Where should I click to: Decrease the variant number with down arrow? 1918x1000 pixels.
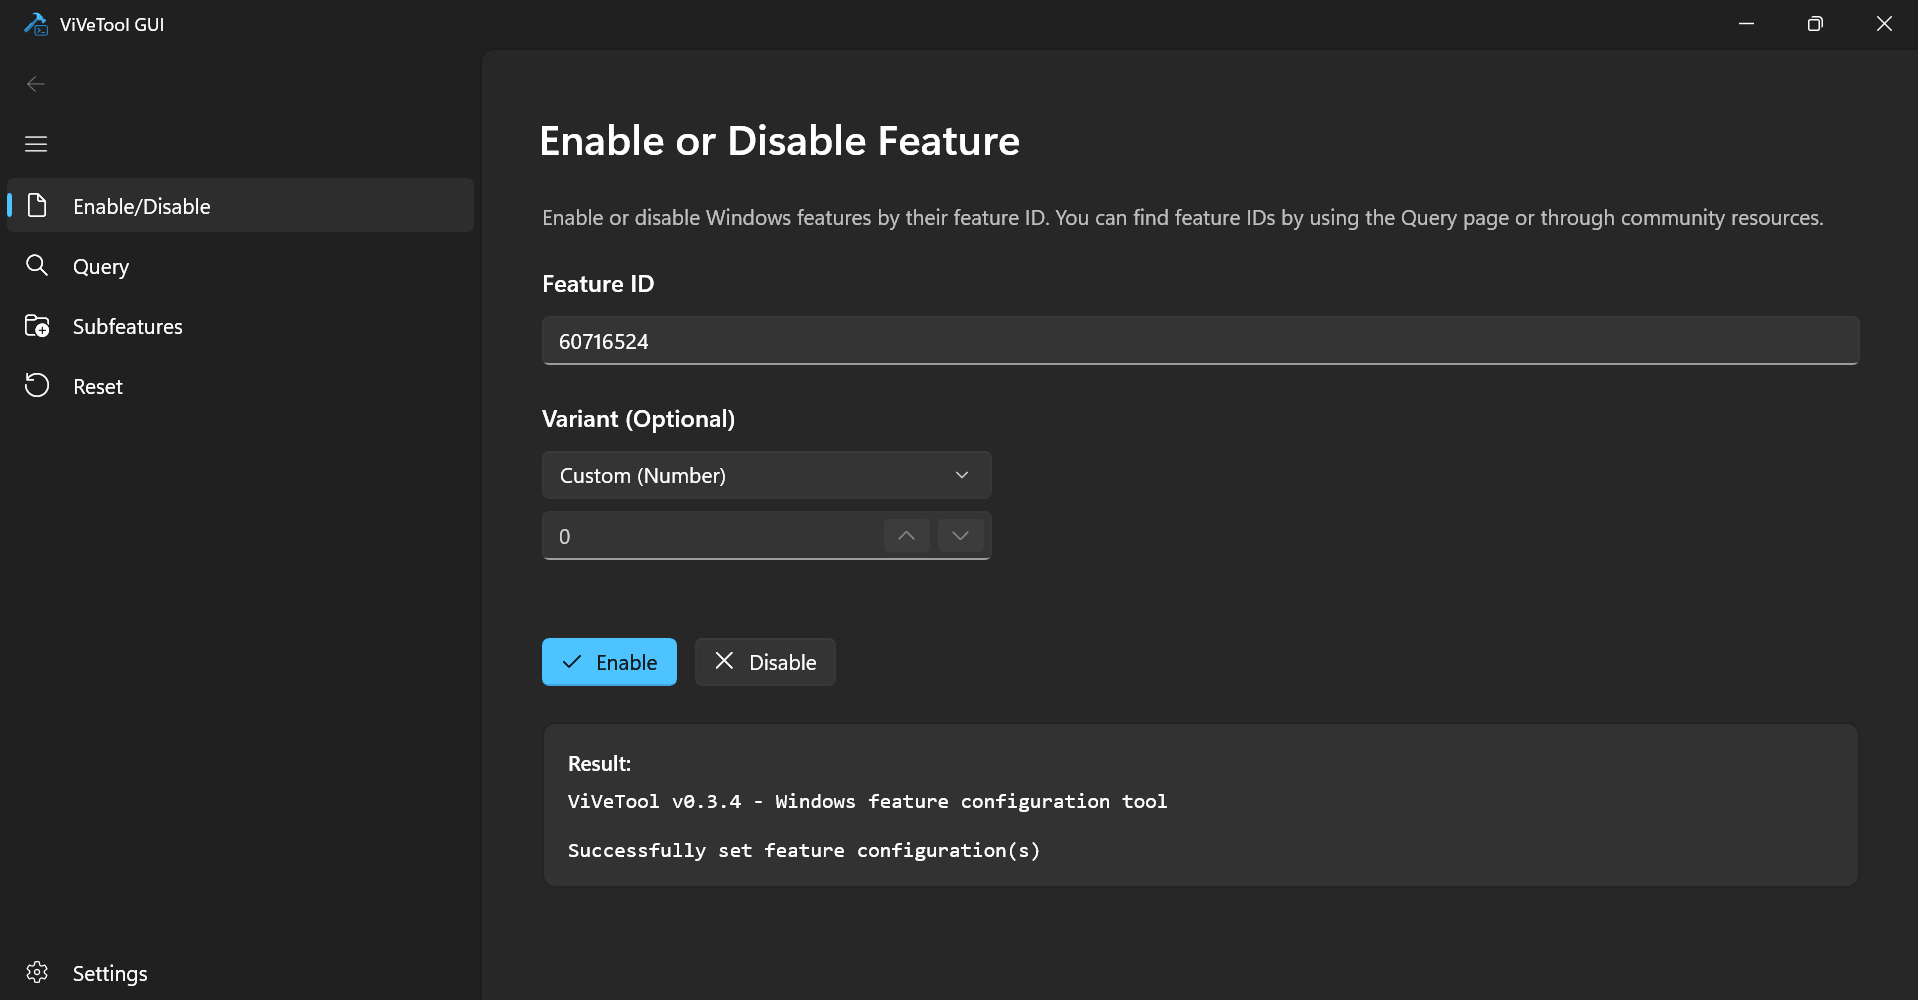tap(960, 536)
